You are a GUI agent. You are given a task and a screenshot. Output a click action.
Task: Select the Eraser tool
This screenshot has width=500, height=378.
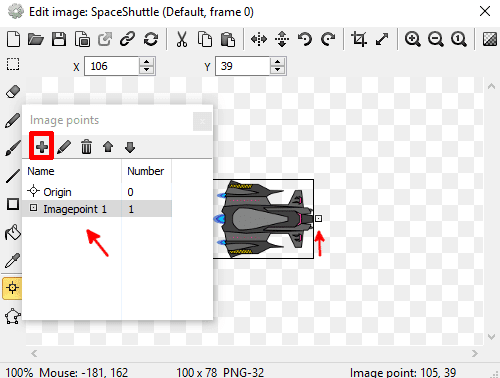click(13, 91)
